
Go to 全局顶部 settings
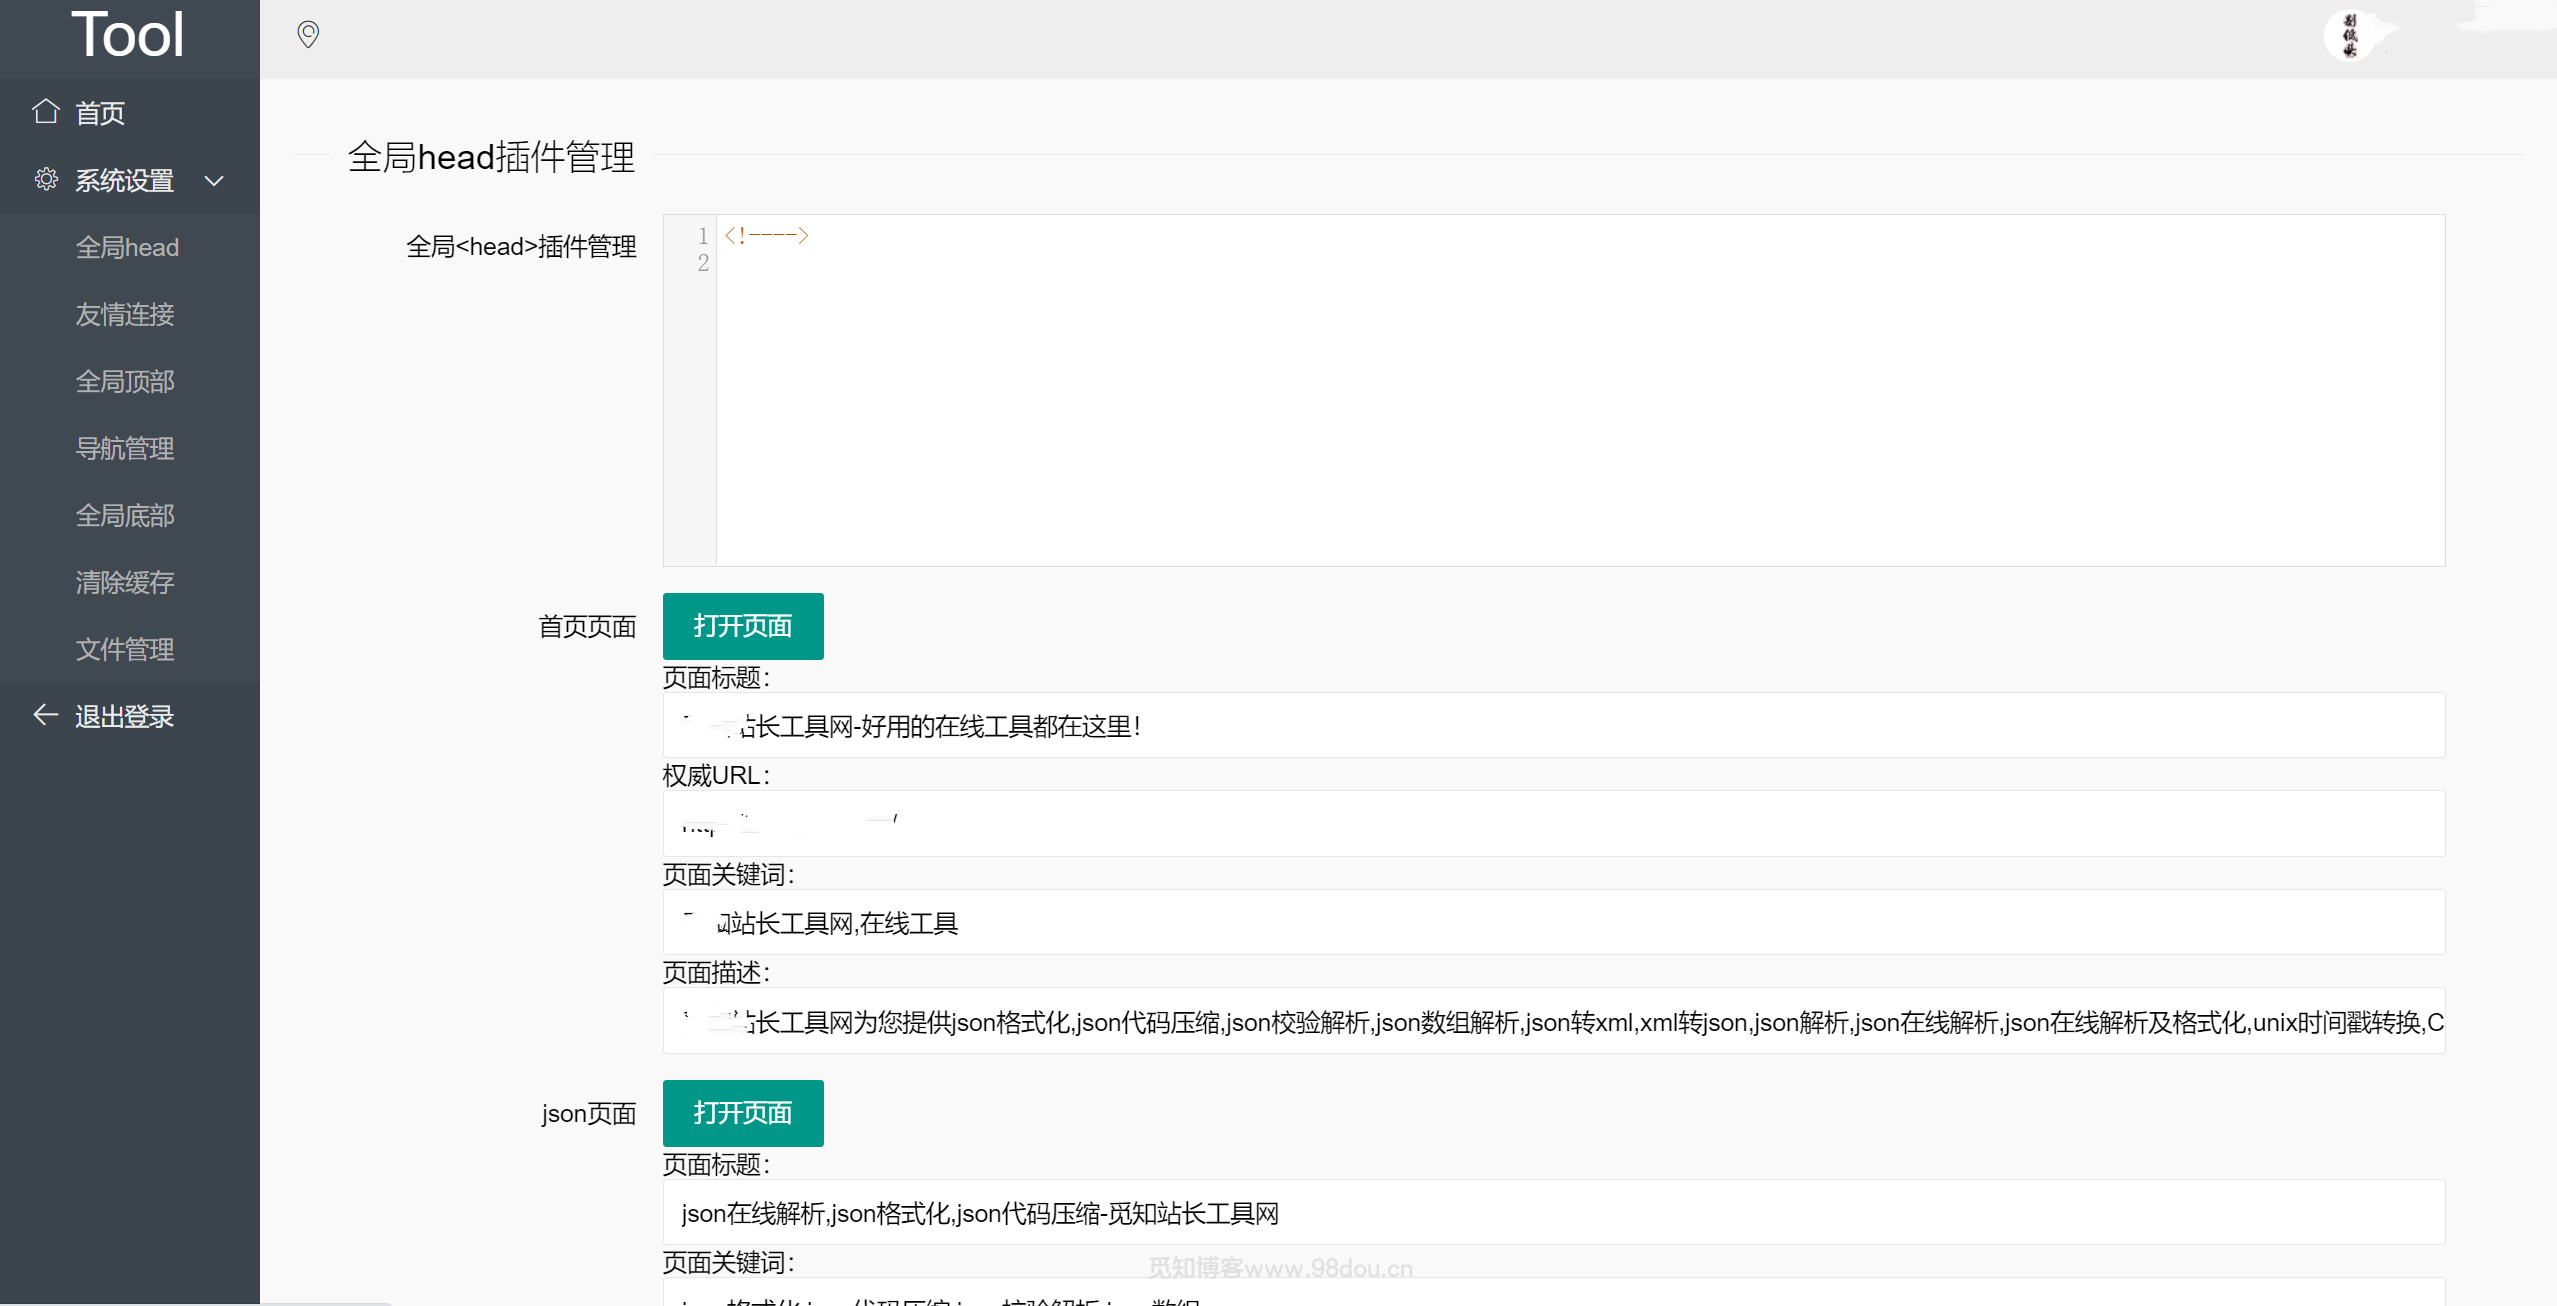(x=125, y=381)
